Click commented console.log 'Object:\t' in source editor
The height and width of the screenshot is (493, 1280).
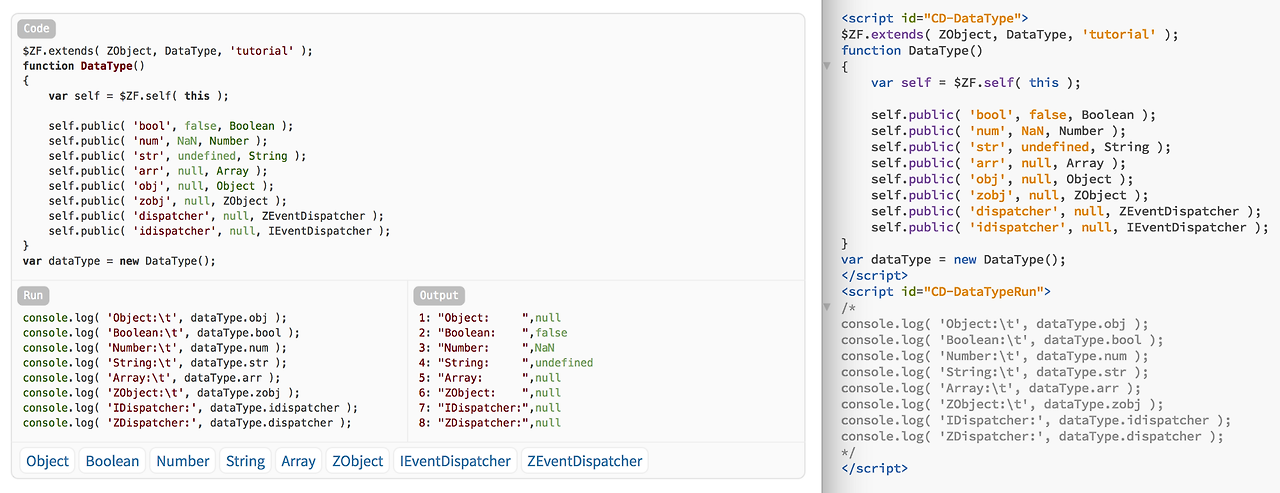pyautogui.click(x=995, y=324)
